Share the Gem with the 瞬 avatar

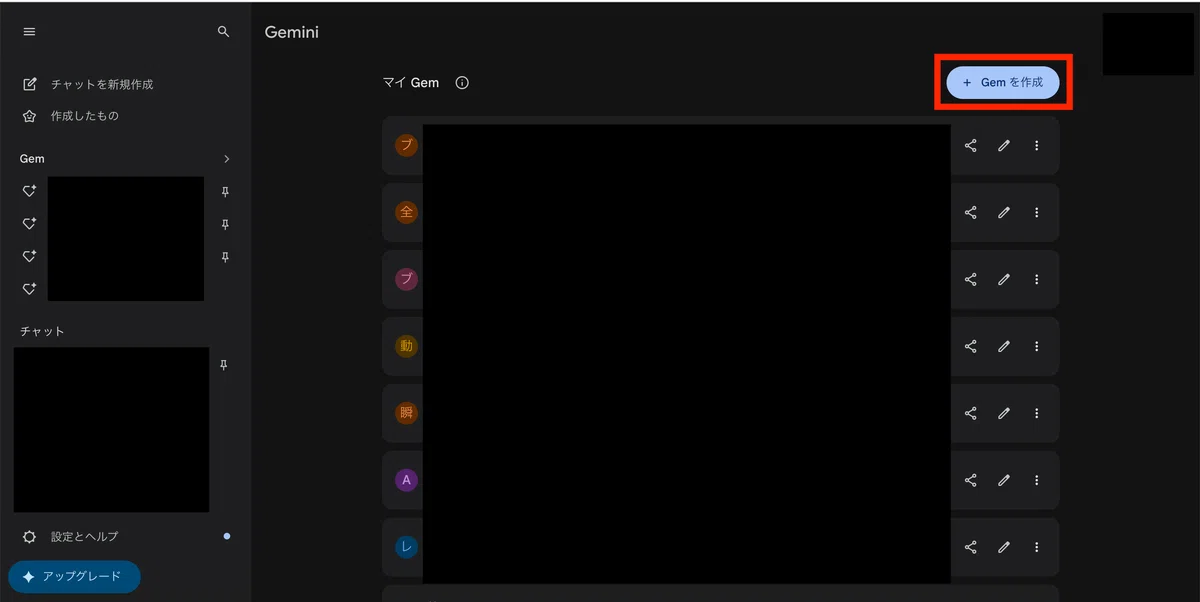pos(971,413)
